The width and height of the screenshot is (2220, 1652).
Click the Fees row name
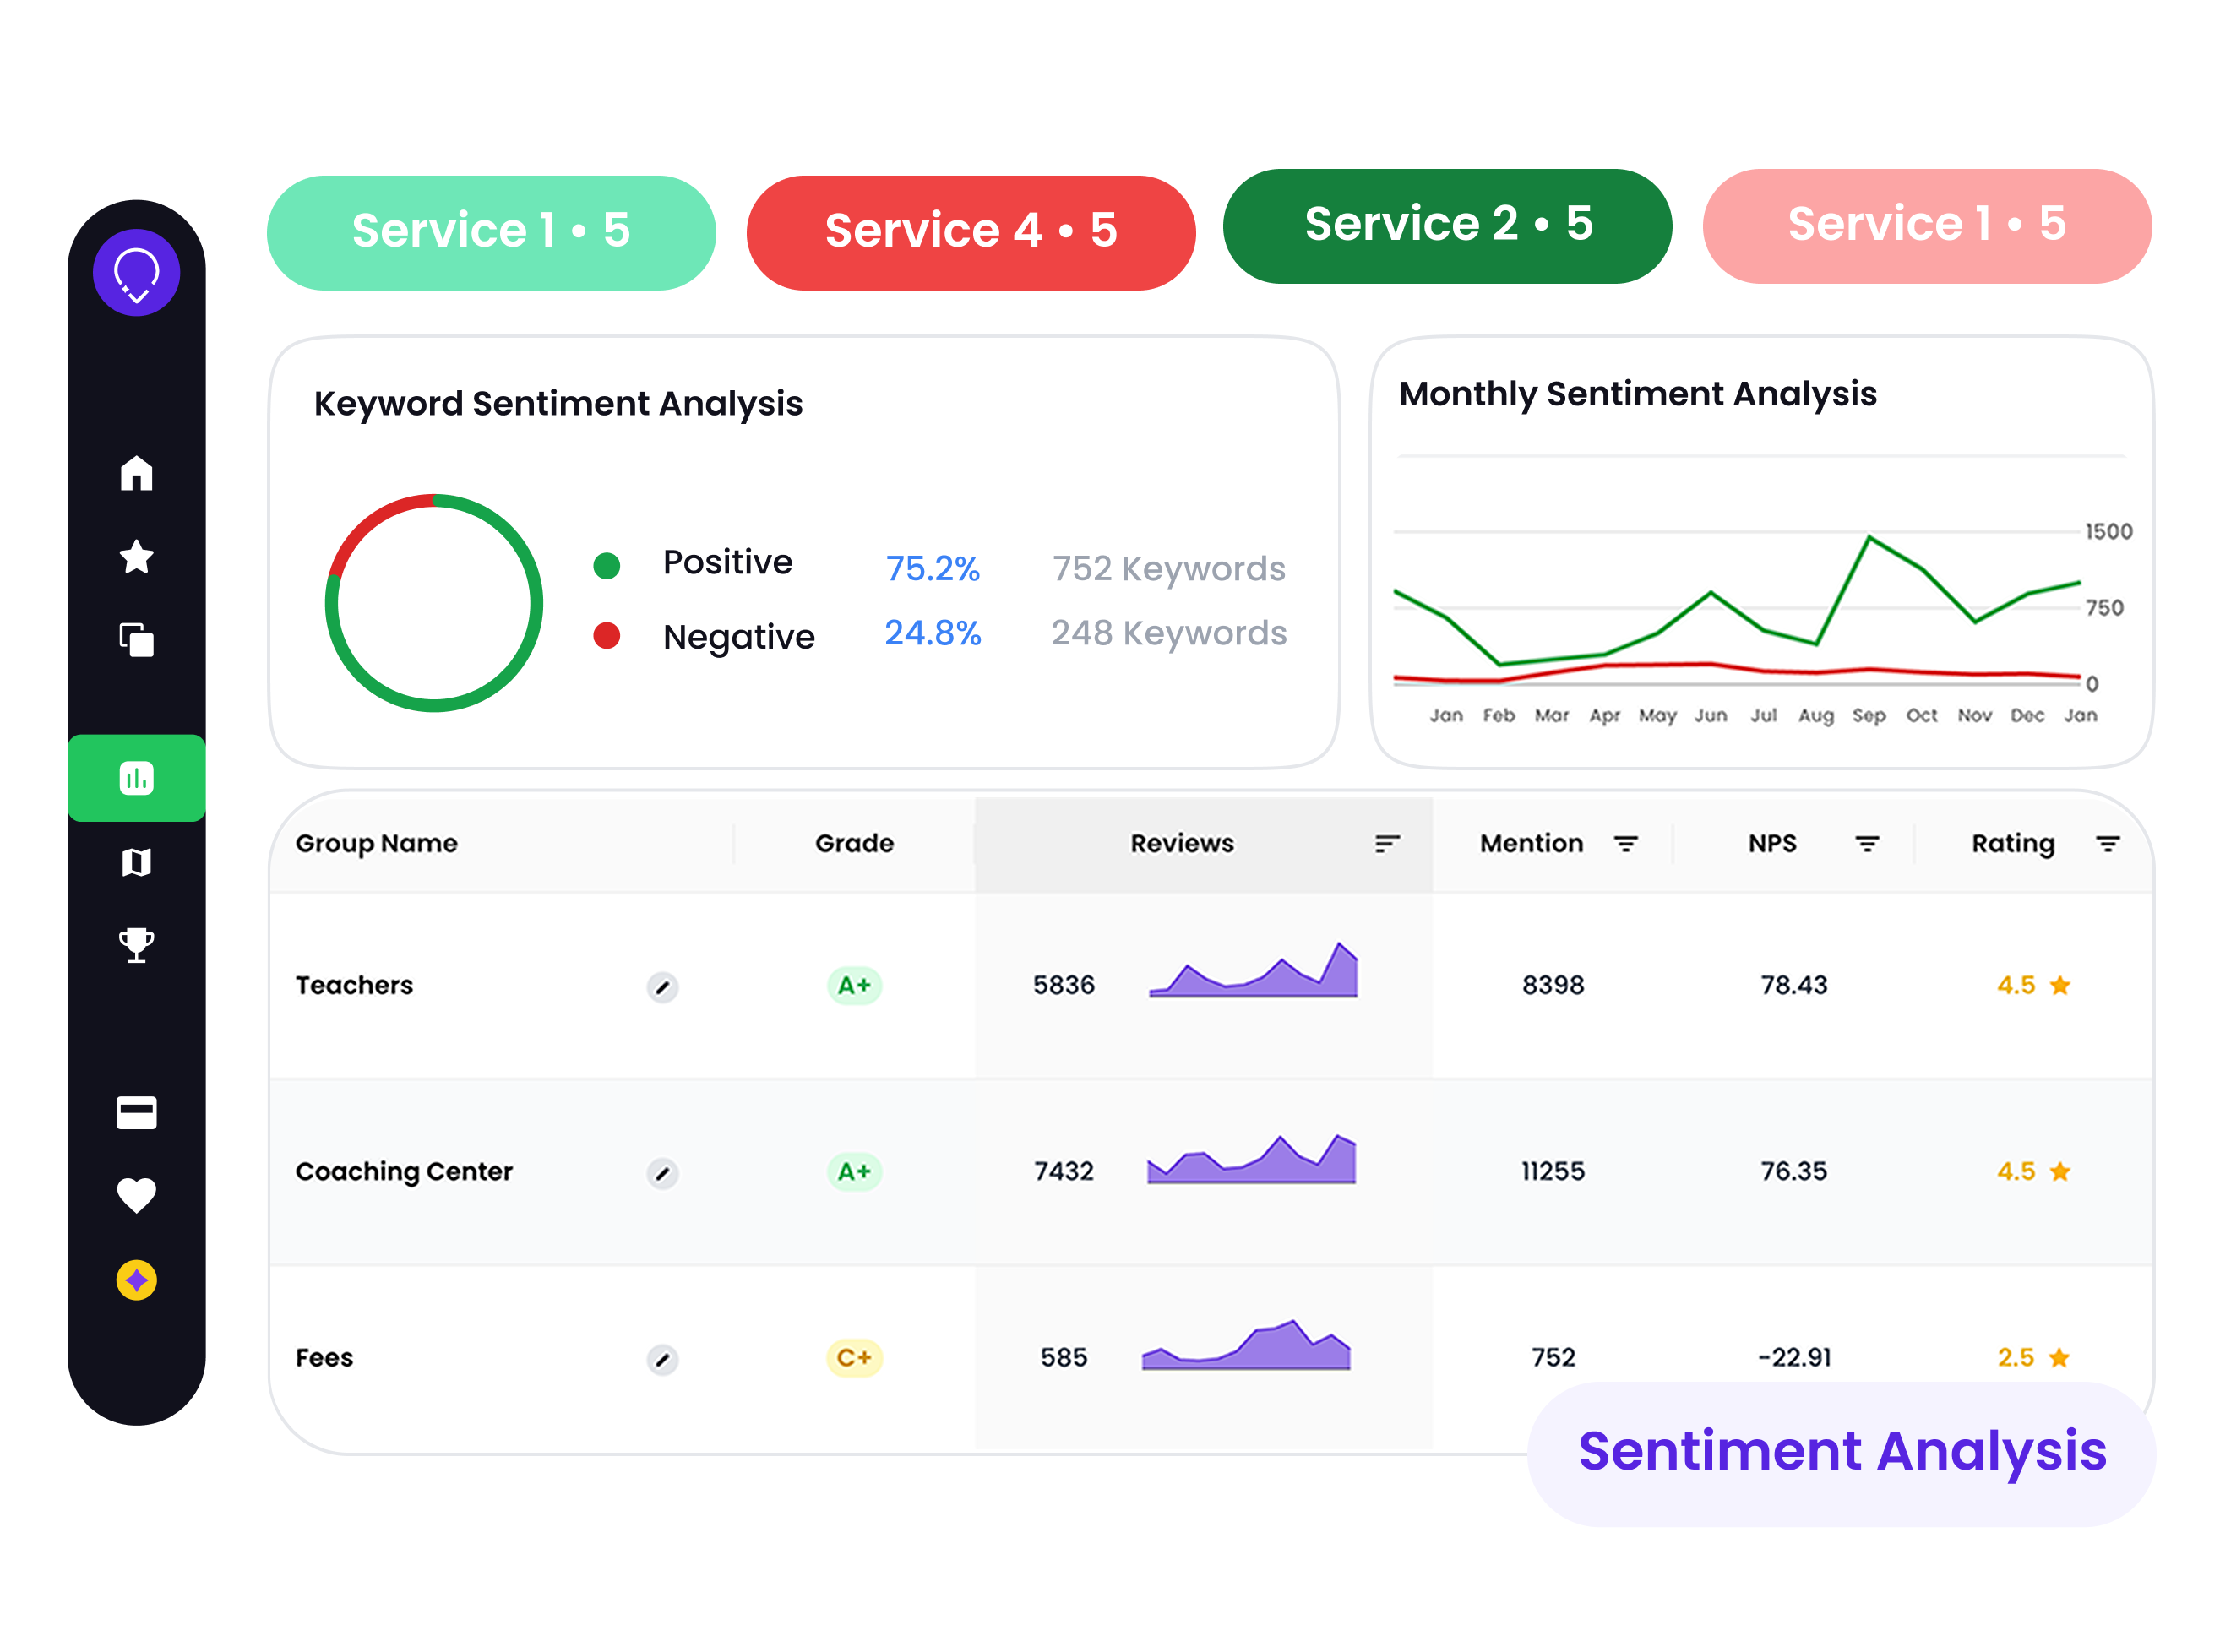coord(324,1357)
